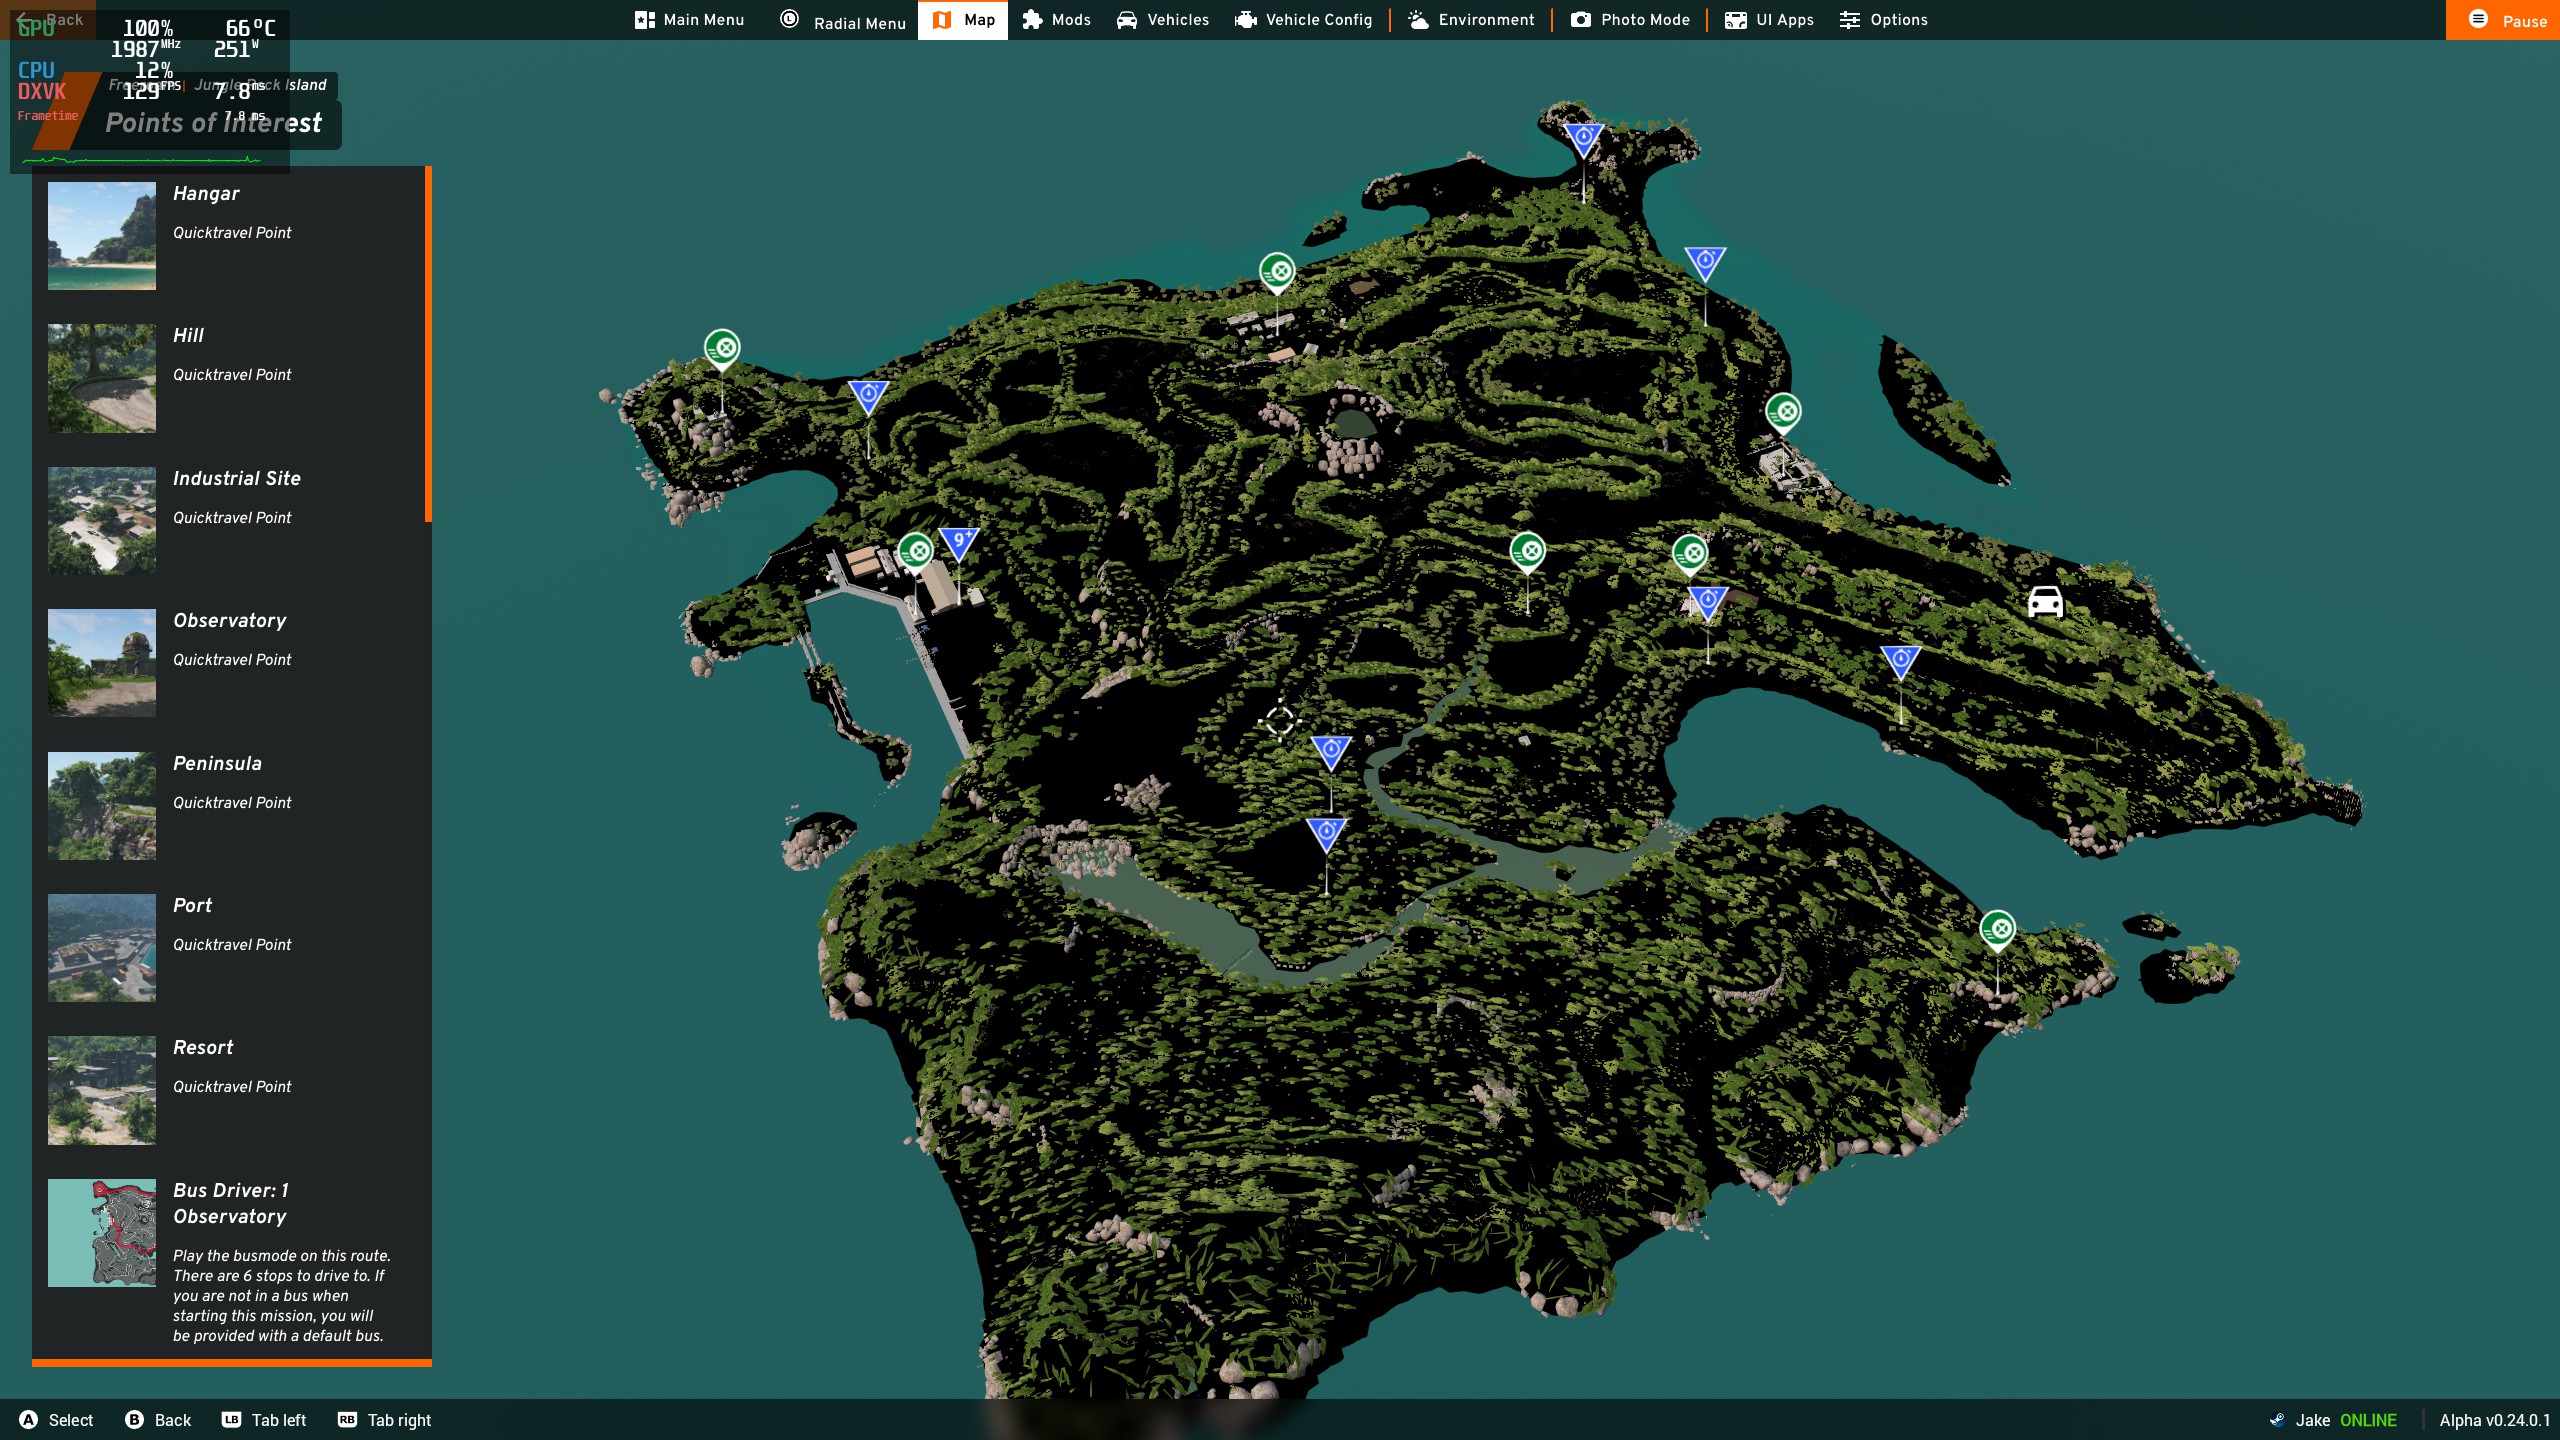Click the bus route map thumbnail
This screenshot has height=1440, width=2560.
click(102, 1233)
